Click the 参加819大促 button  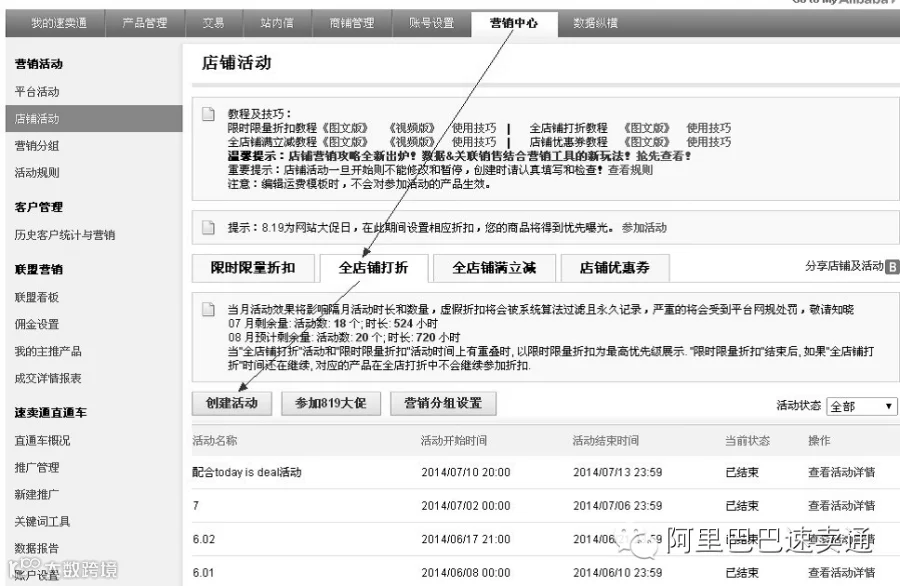[x=331, y=403]
